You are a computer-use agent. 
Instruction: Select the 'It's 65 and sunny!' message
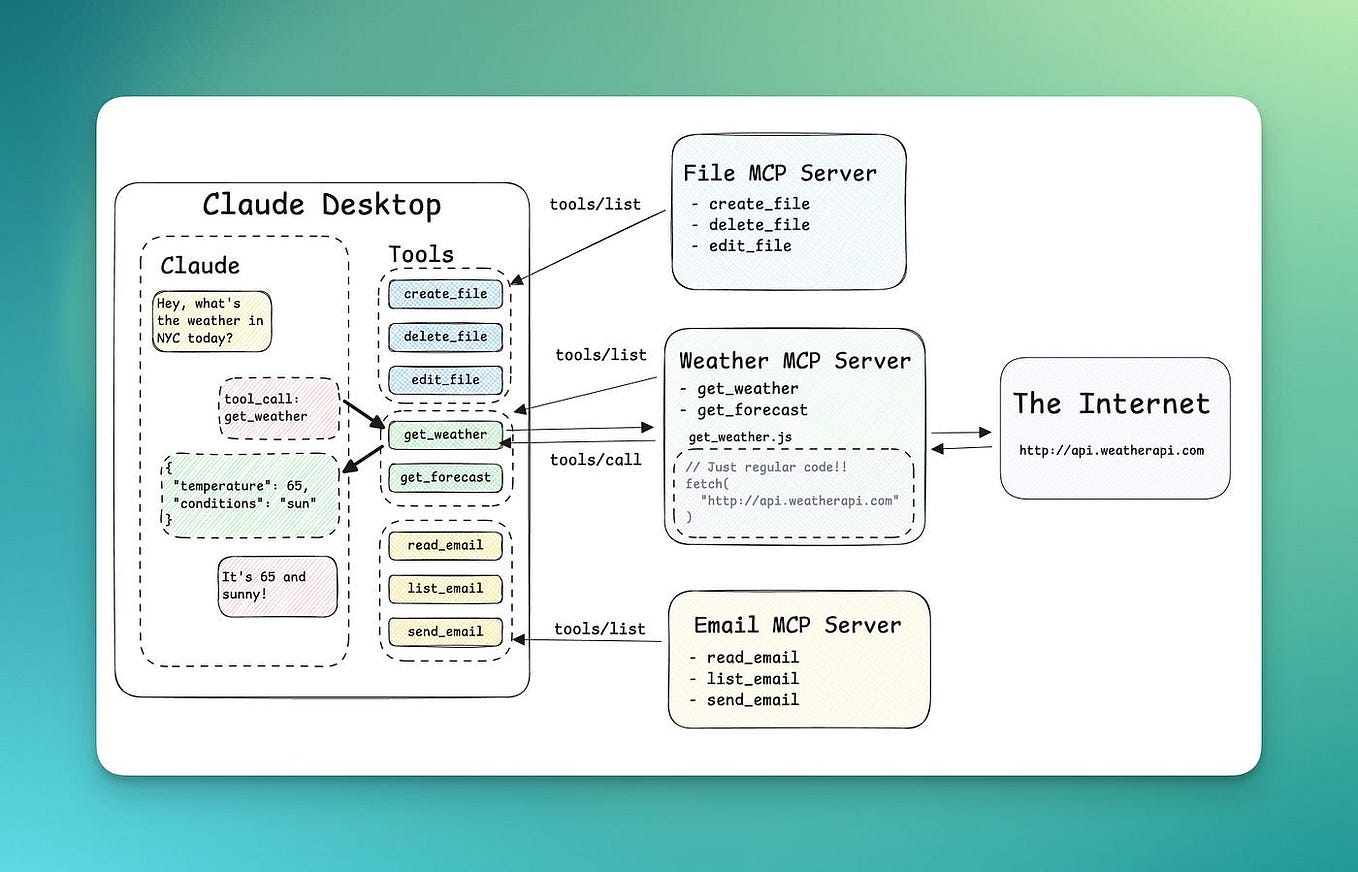(277, 585)
